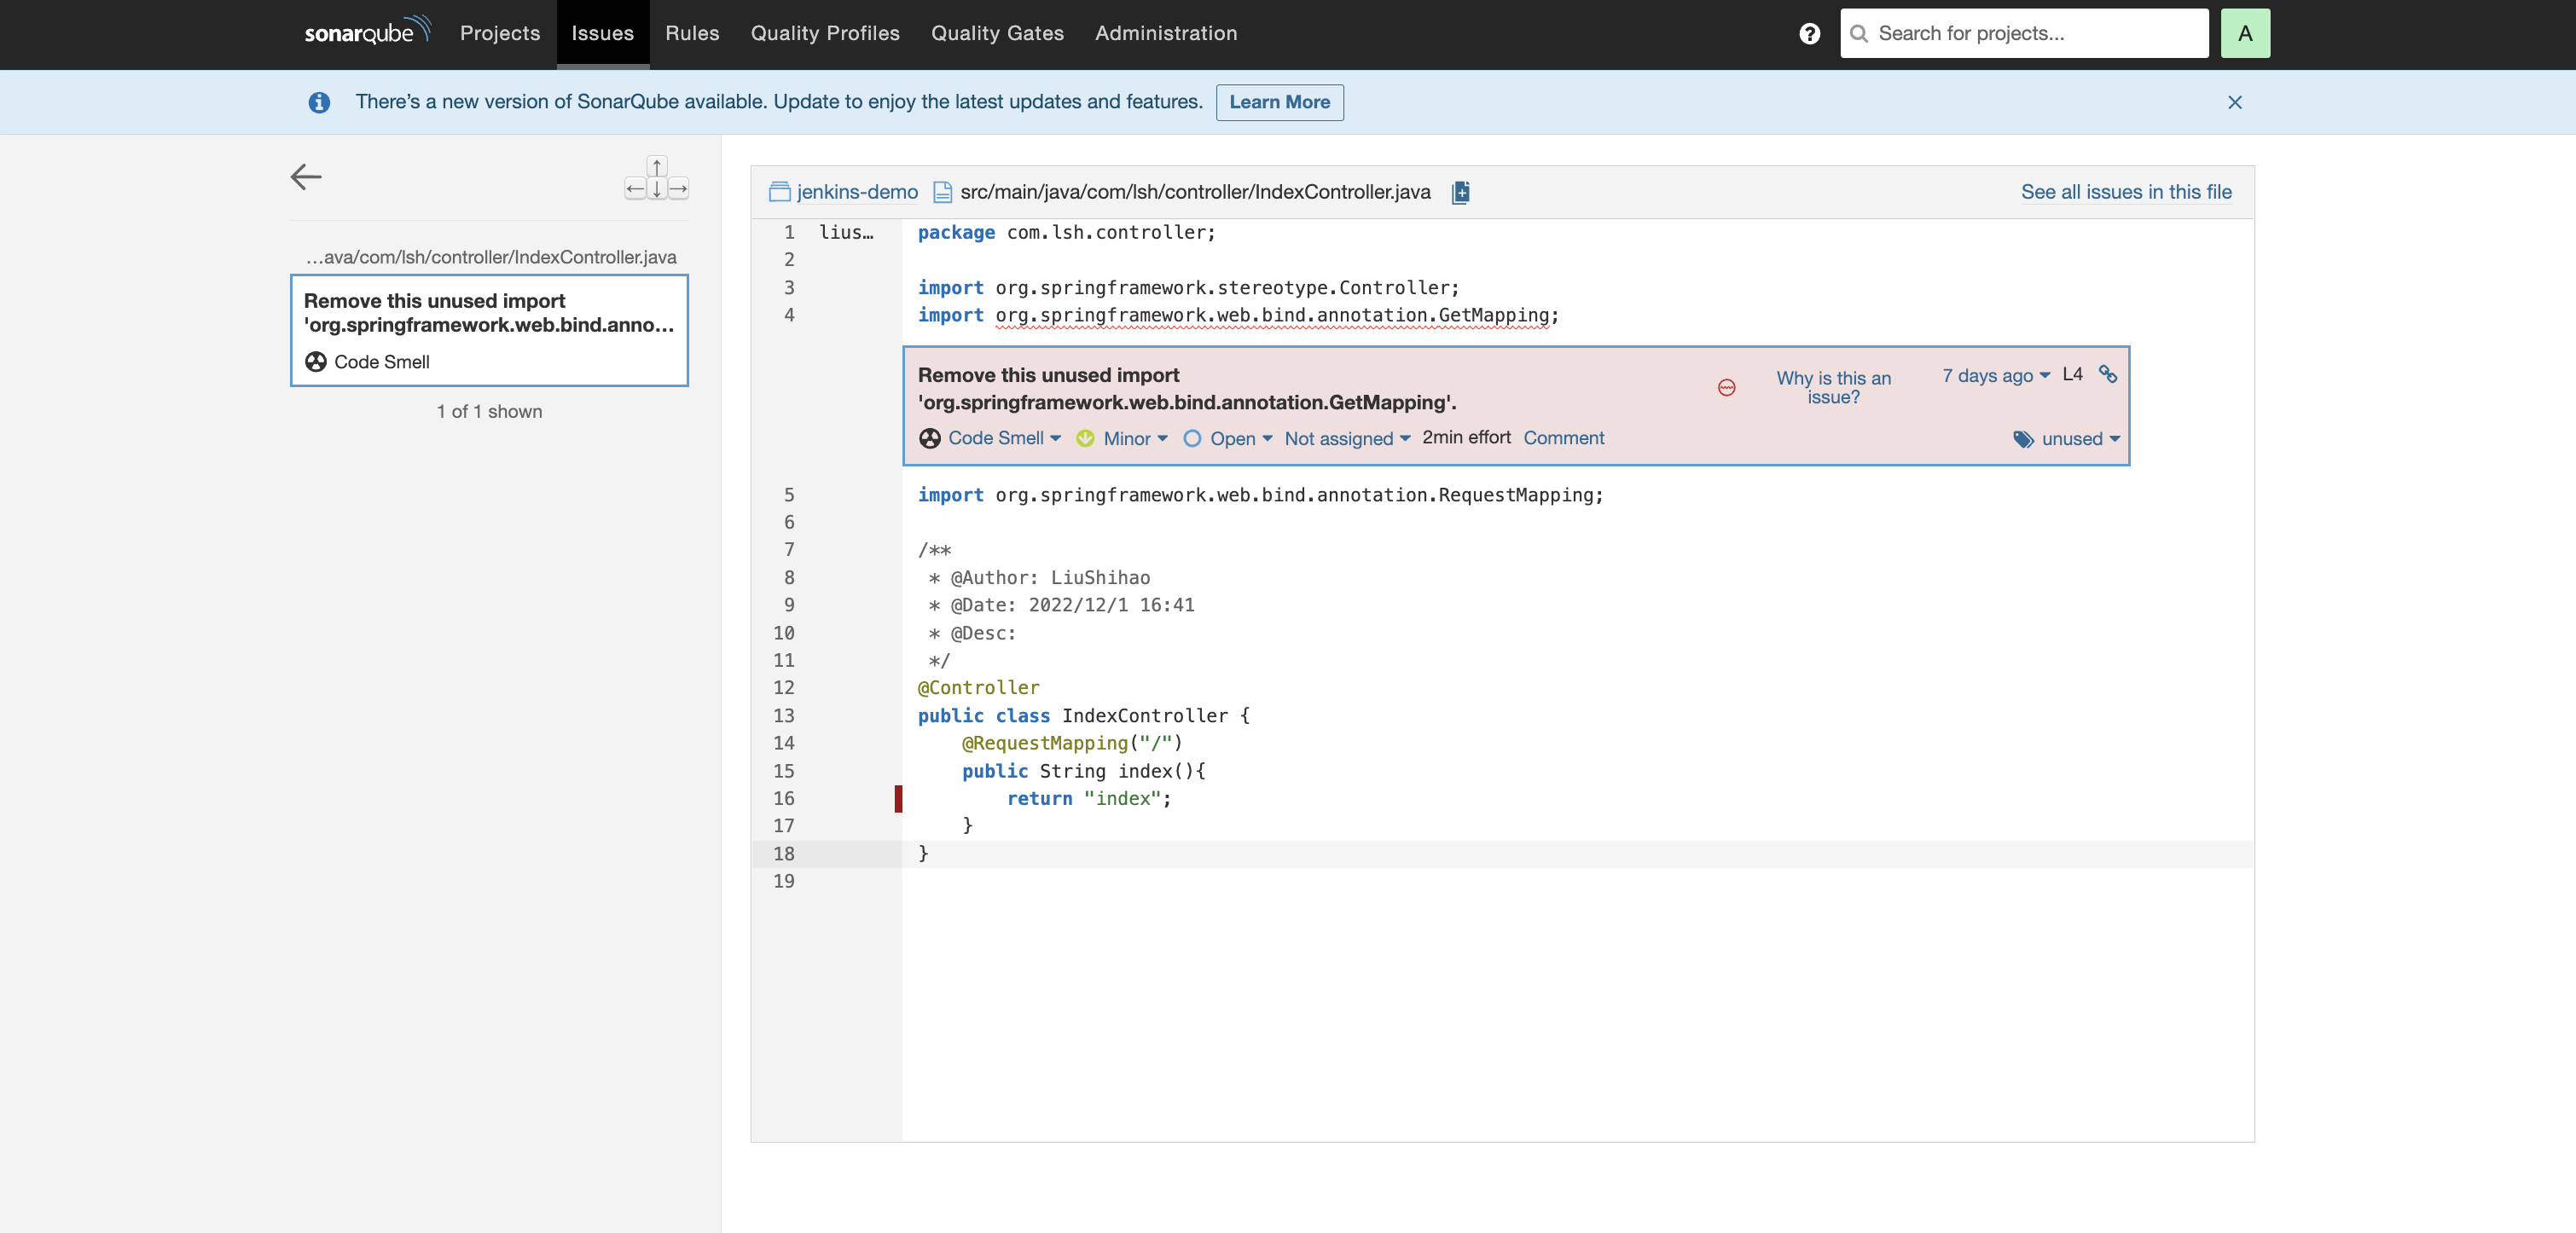Viewport: 2576px width, 1233px height.
Task: Go to the Rules tab
Action: (692, 34)
